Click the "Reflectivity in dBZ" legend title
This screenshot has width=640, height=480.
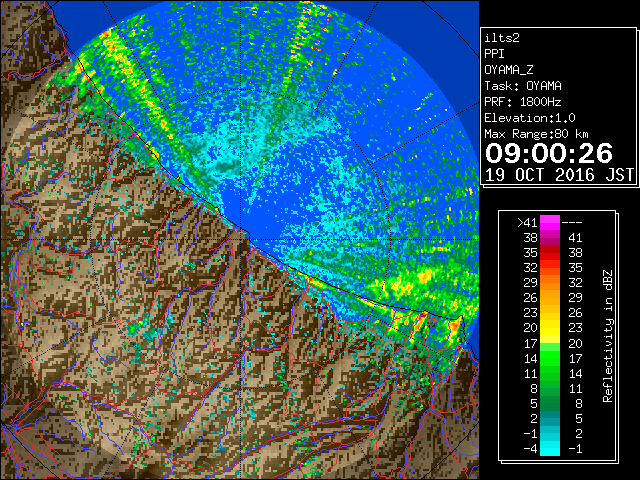point(608,336)
